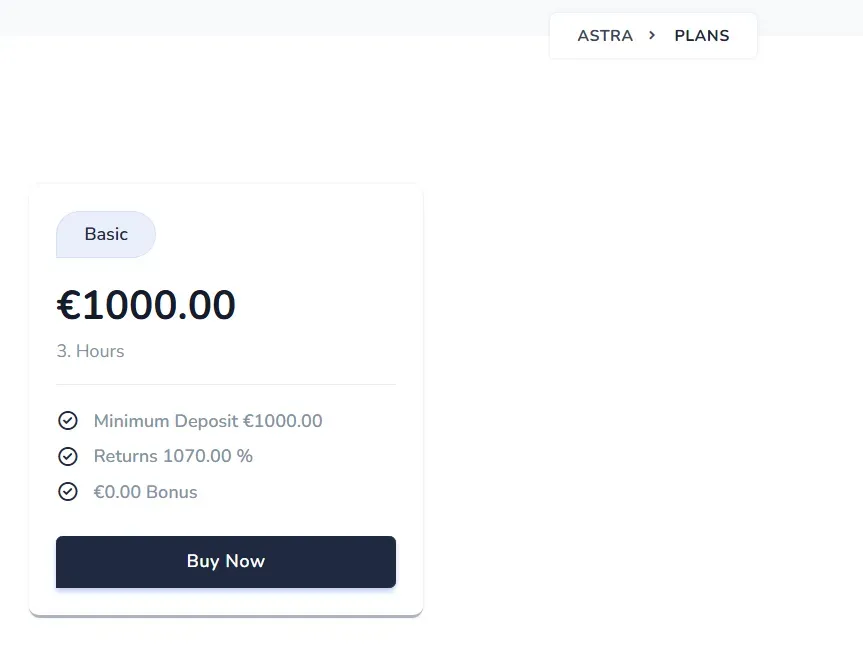Image resolution: width=863 pixels, height=655 pixels.
Task: Click the checkmark icon beside €0.00 Bonus
Action: coord(68,491)
